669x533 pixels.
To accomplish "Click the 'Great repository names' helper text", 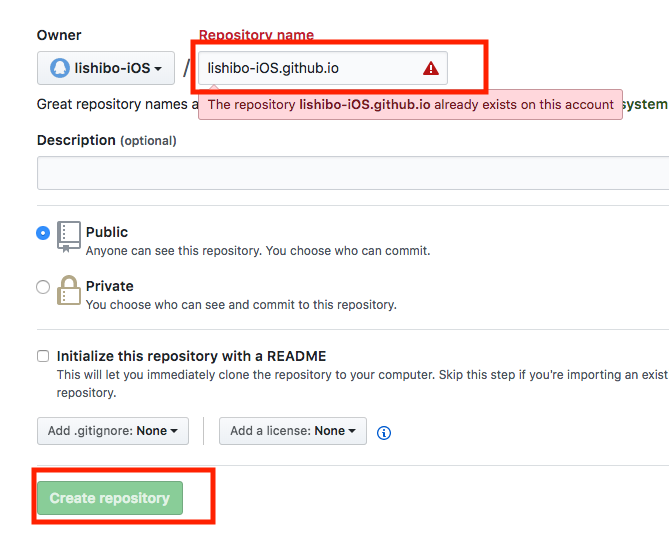I will [x=118, y=104].
